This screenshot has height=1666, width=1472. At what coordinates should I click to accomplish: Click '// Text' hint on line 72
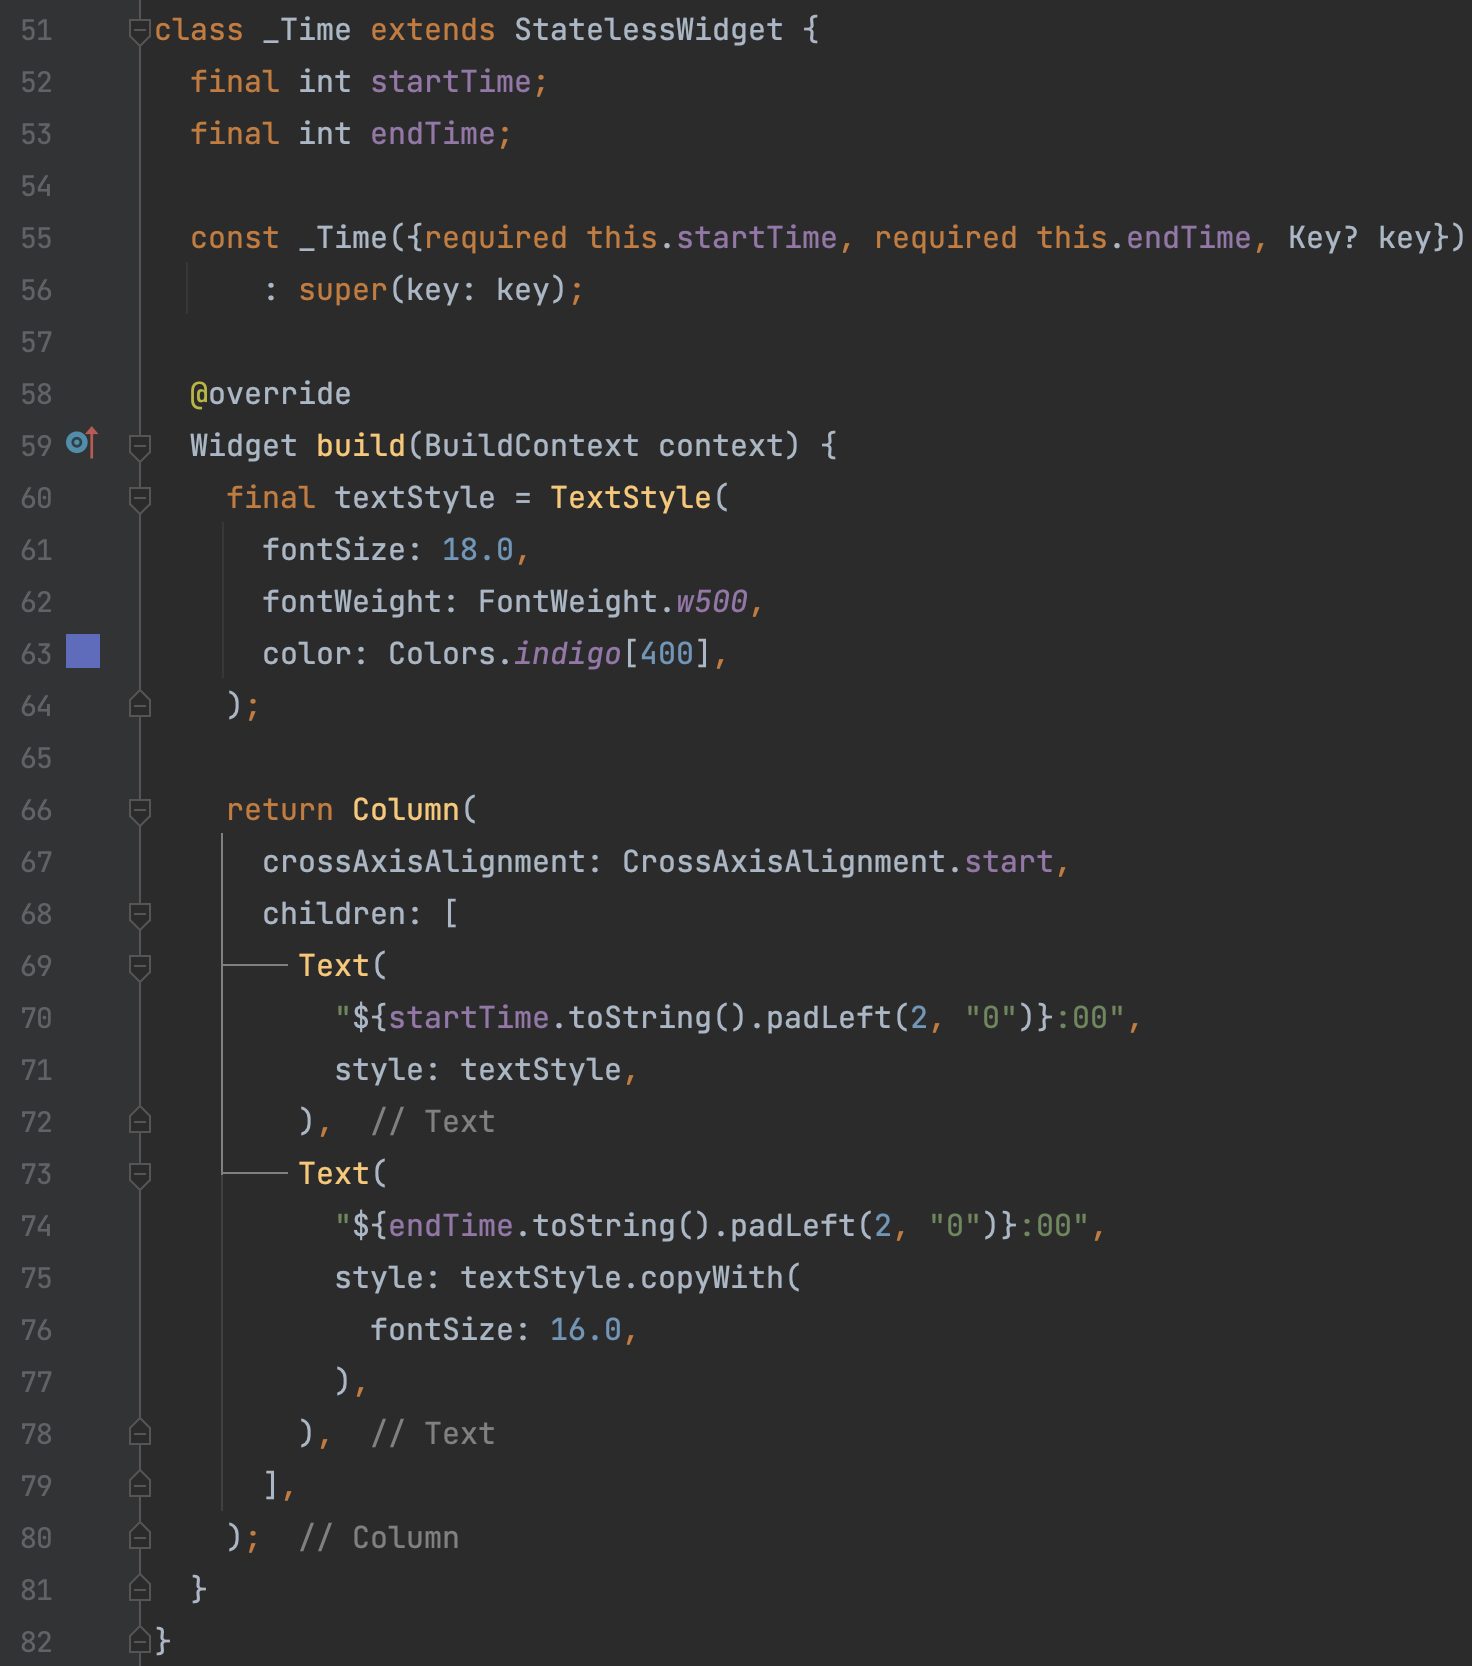pos(433,1122)
